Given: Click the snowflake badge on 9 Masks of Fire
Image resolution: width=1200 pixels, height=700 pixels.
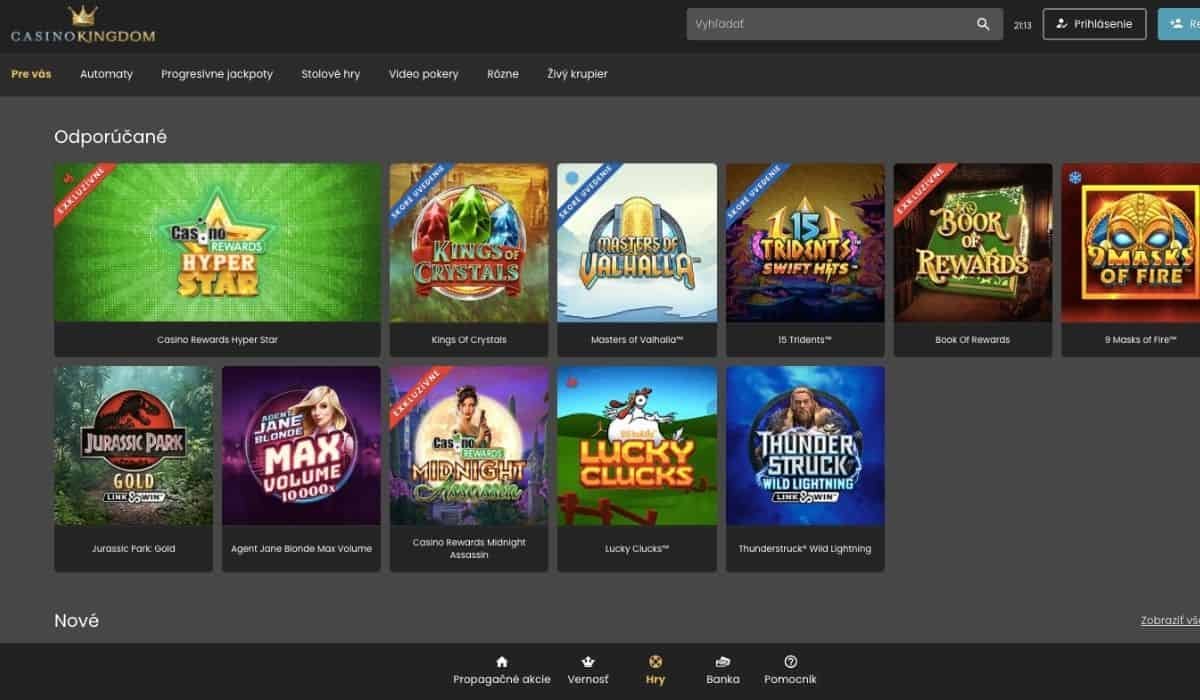Looking at the screenshot, I should click(x=1076, y=178).
